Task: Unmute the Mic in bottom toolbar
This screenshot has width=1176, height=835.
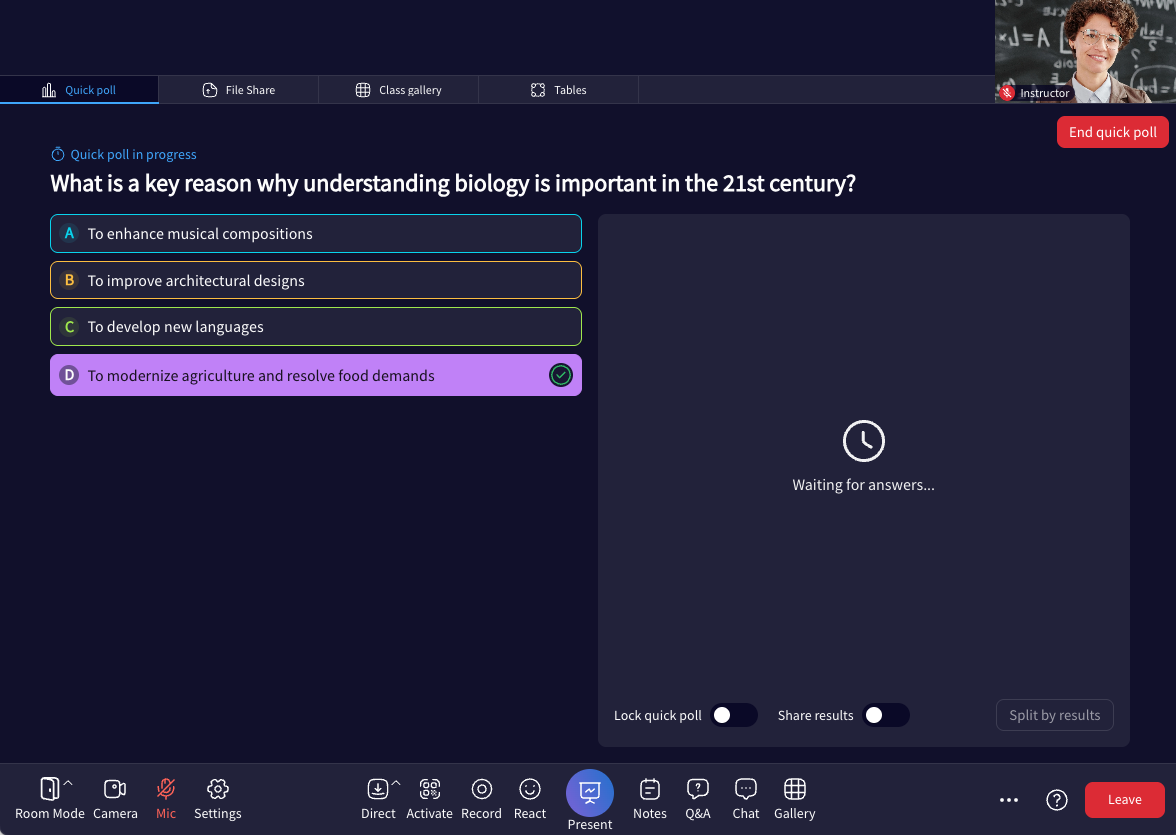Action: pos(166,790)
